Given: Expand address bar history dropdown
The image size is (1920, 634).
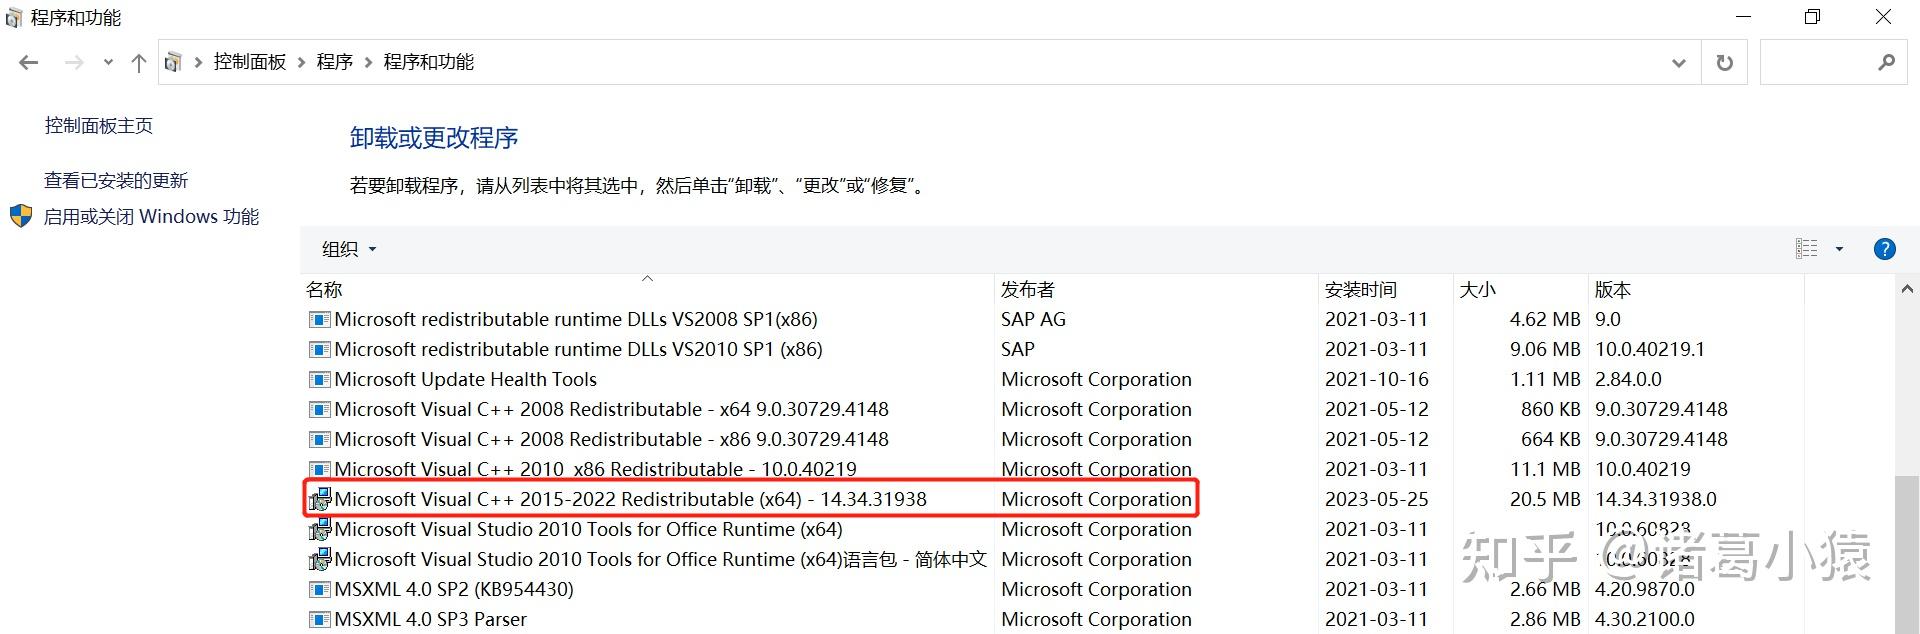Looking at the screenshot, I should 1679,63.
